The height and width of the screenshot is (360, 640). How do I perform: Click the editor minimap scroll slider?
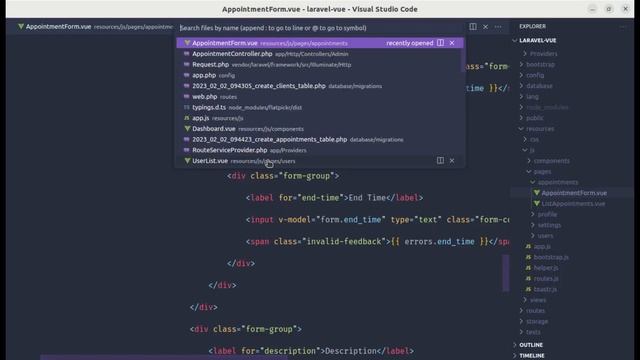click(506, 273)
